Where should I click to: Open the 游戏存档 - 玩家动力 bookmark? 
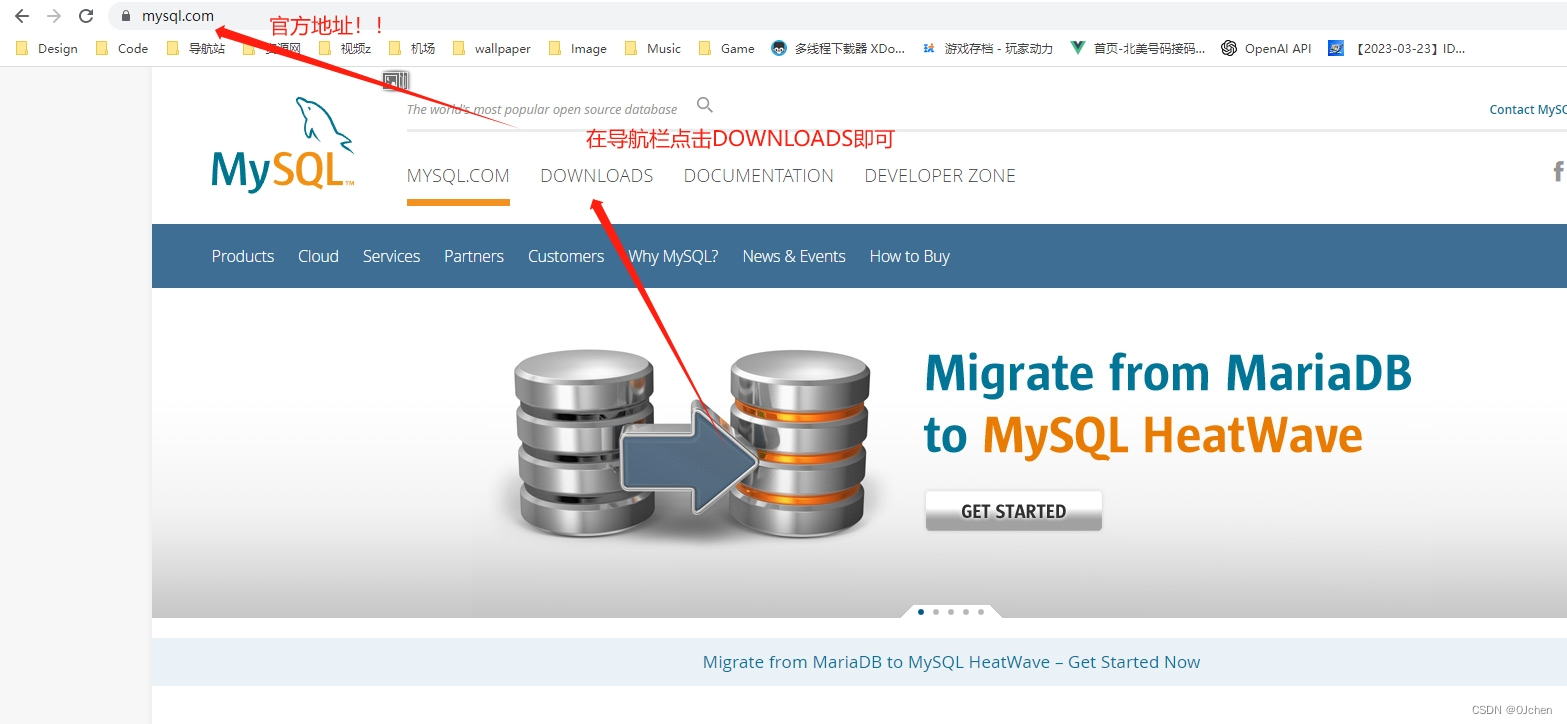pos(987,48)
